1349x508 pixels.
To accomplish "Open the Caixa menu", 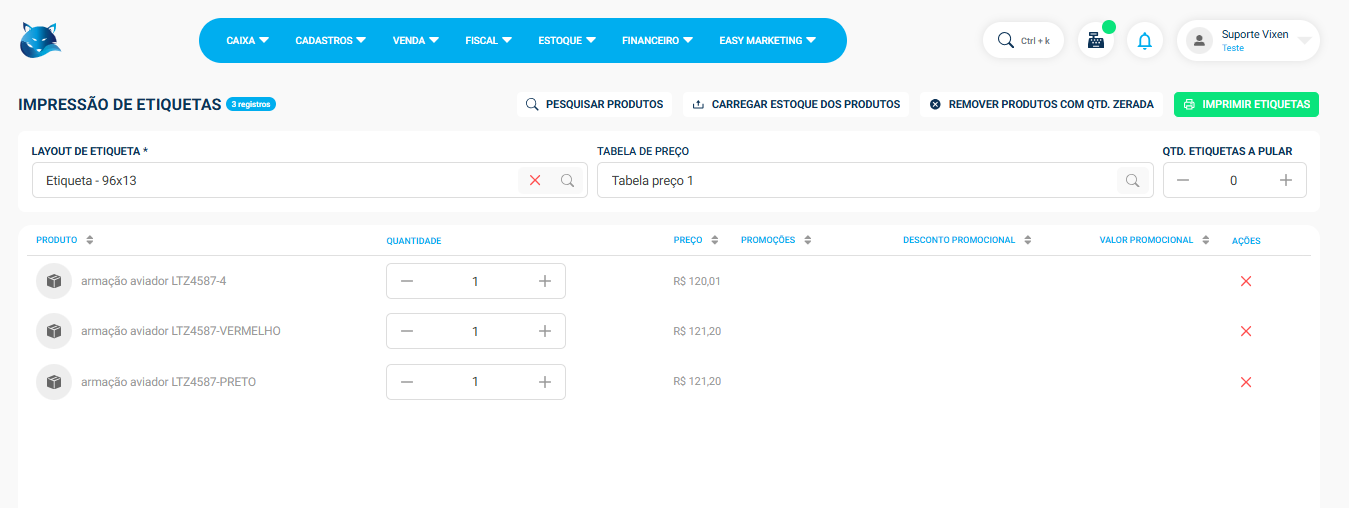I will coord(248,41).
